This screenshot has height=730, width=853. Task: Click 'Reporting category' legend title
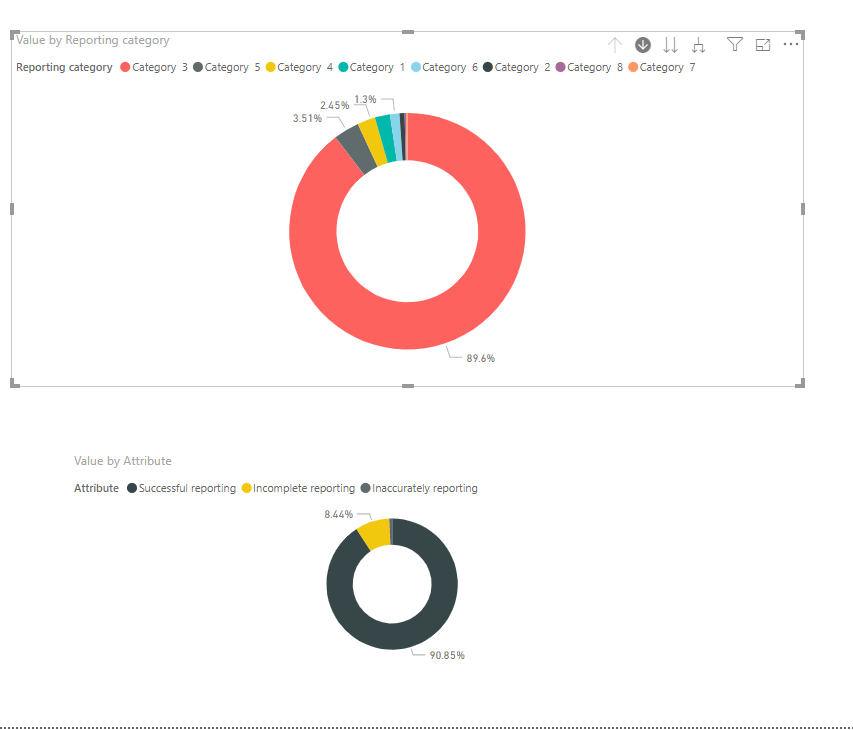point(64,67)
